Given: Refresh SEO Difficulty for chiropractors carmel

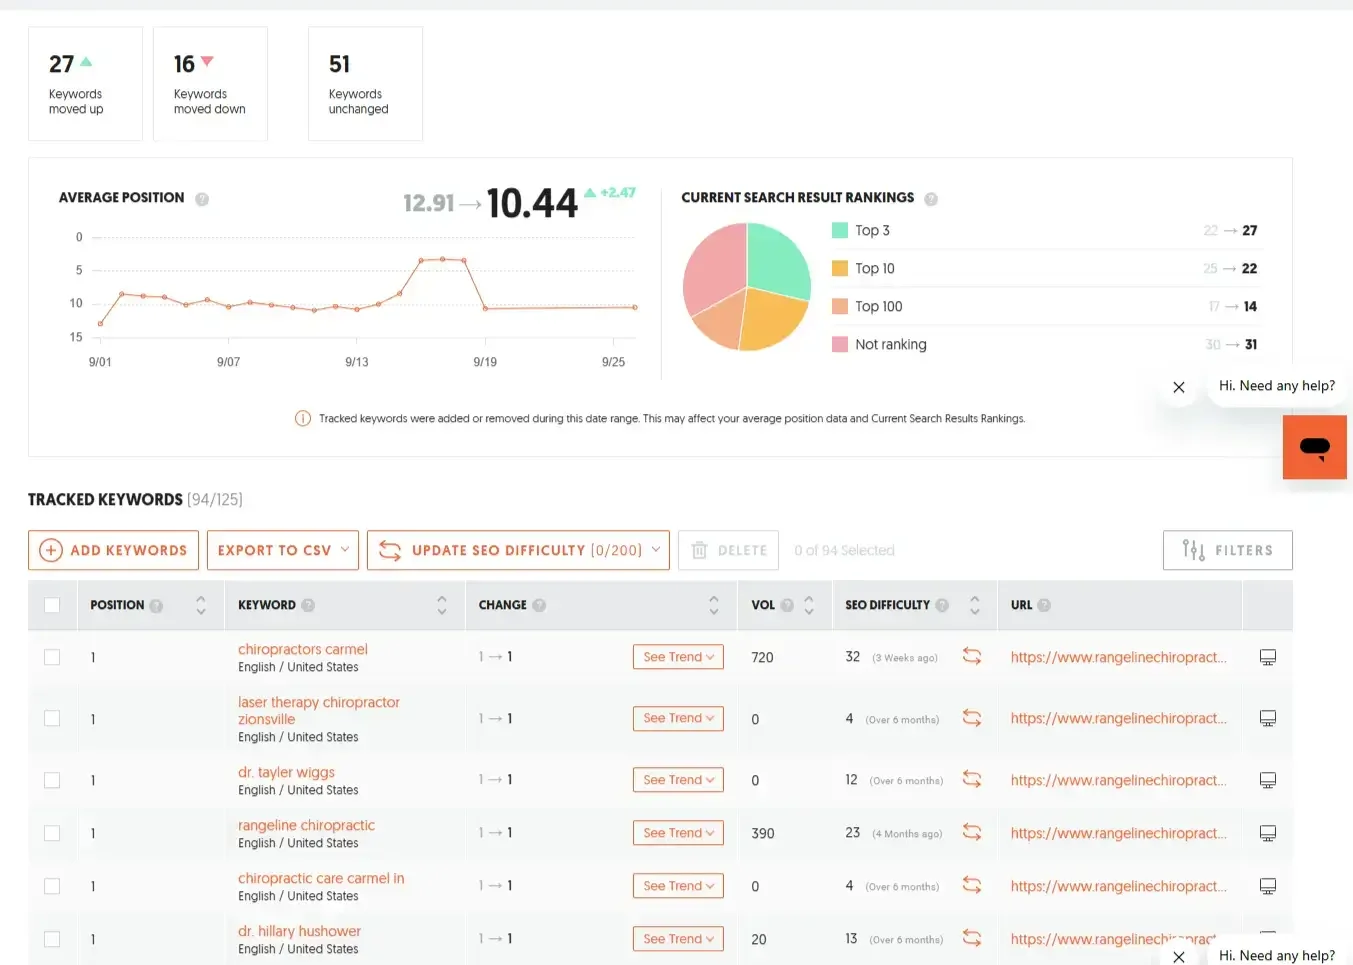Looking at the screenshot, I should (972, 657).
